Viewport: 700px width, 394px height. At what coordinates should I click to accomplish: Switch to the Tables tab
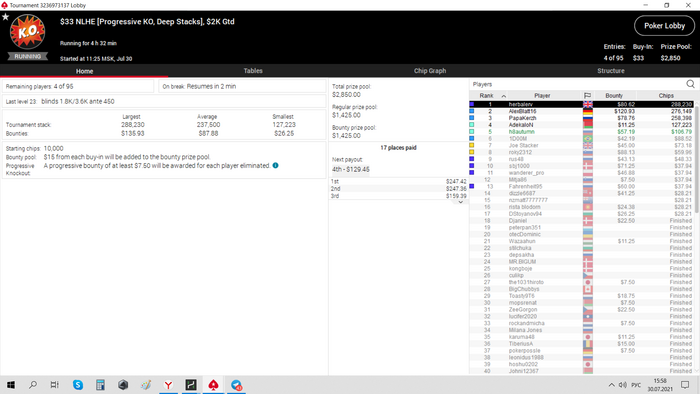(x=253, y=71)
